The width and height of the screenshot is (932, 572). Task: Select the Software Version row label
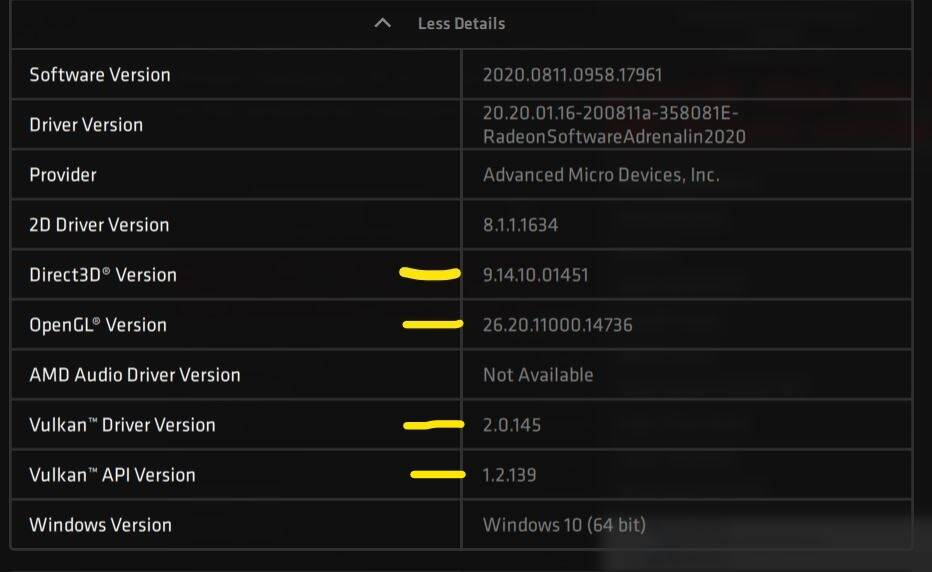(x=100, y=75)
